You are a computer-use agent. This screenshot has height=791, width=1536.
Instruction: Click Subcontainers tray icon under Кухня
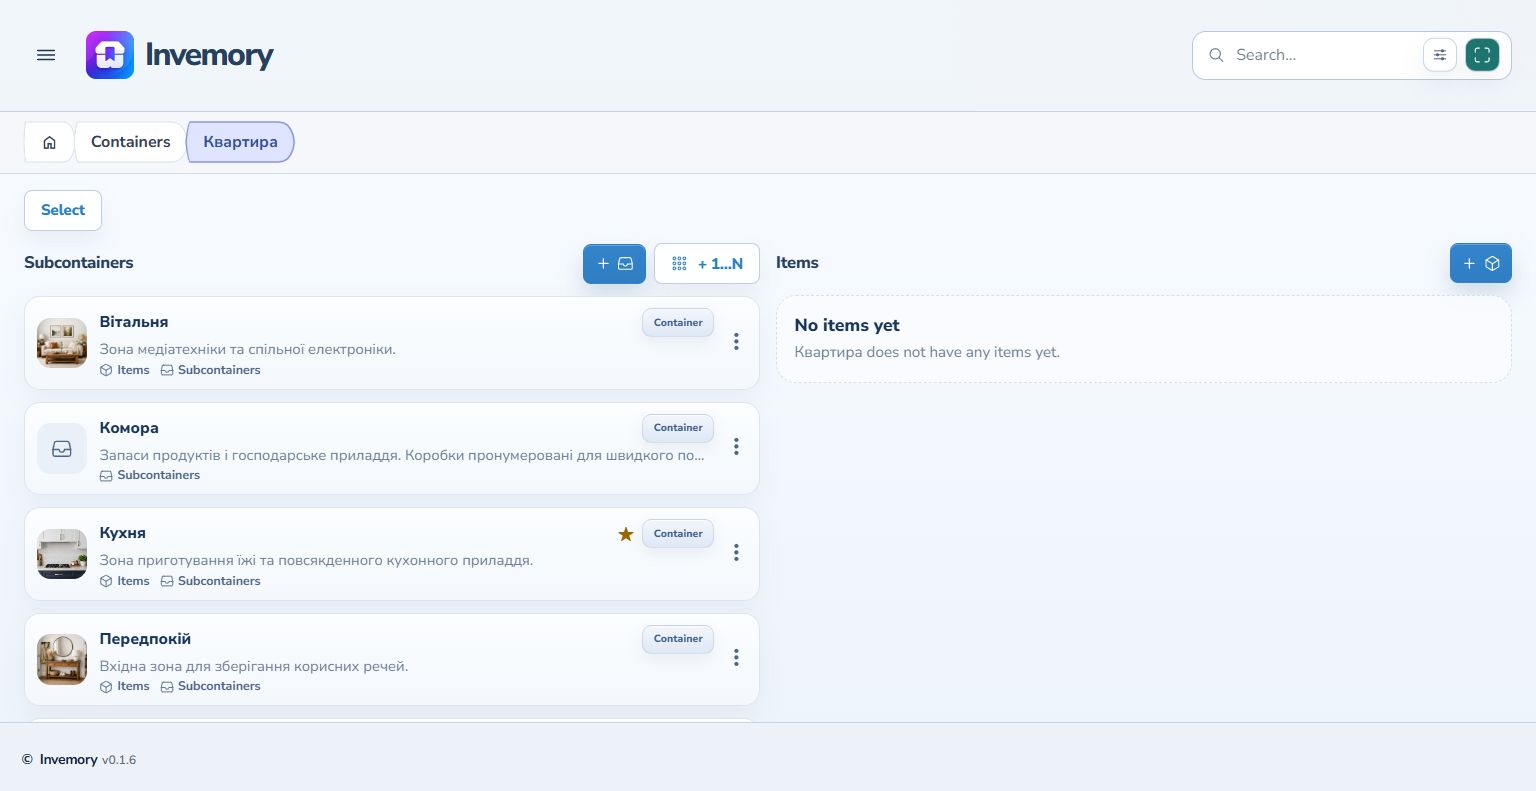167,581
